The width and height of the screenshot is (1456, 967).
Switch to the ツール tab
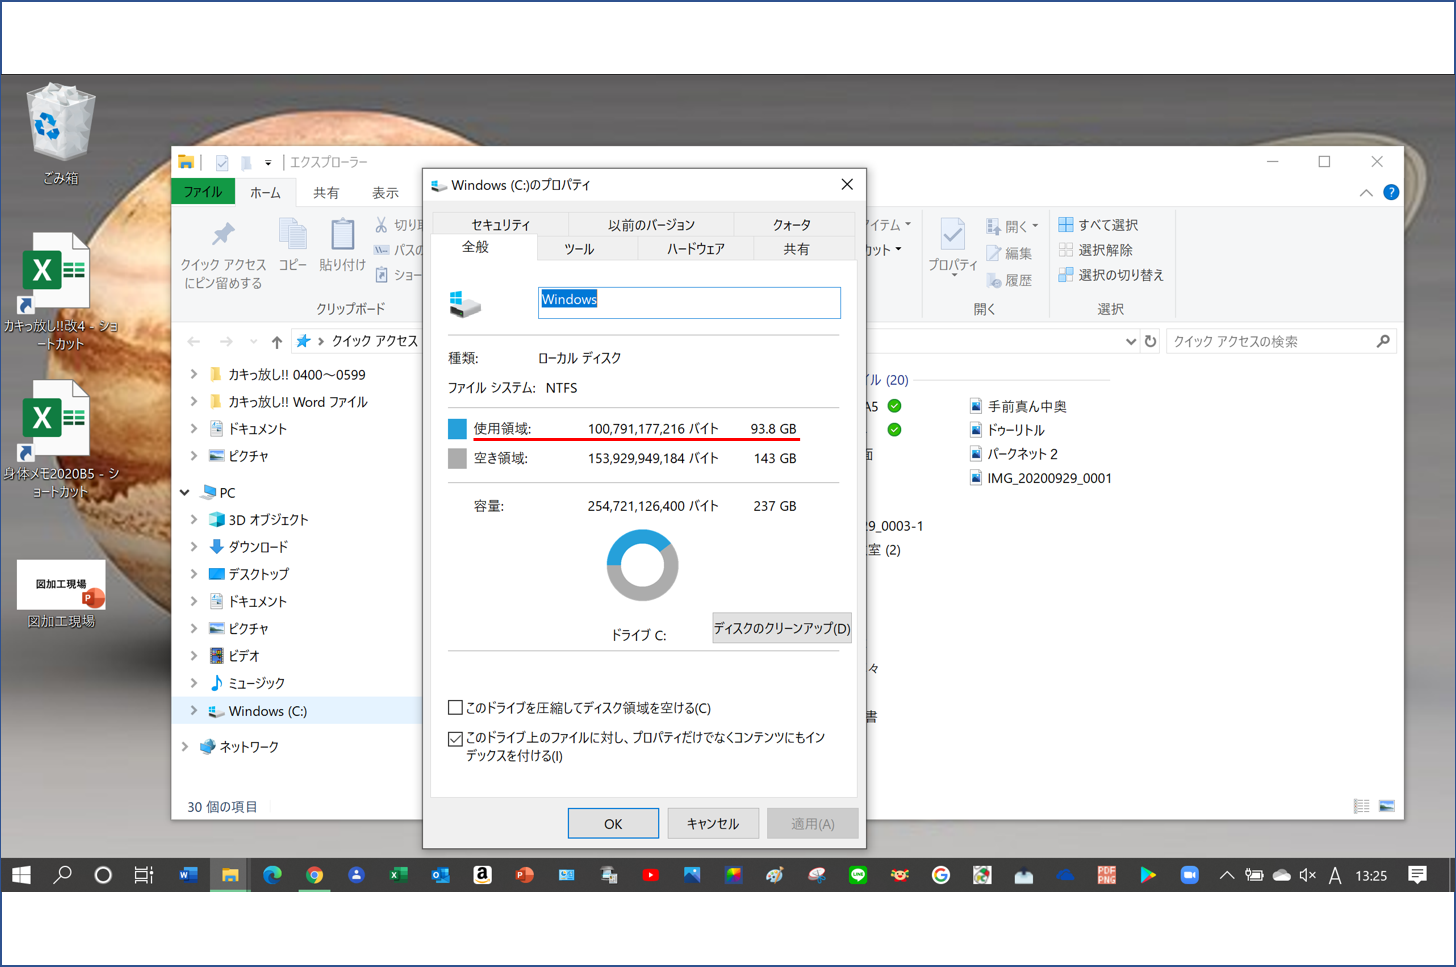pyautogui.click(x=579, y=249)
